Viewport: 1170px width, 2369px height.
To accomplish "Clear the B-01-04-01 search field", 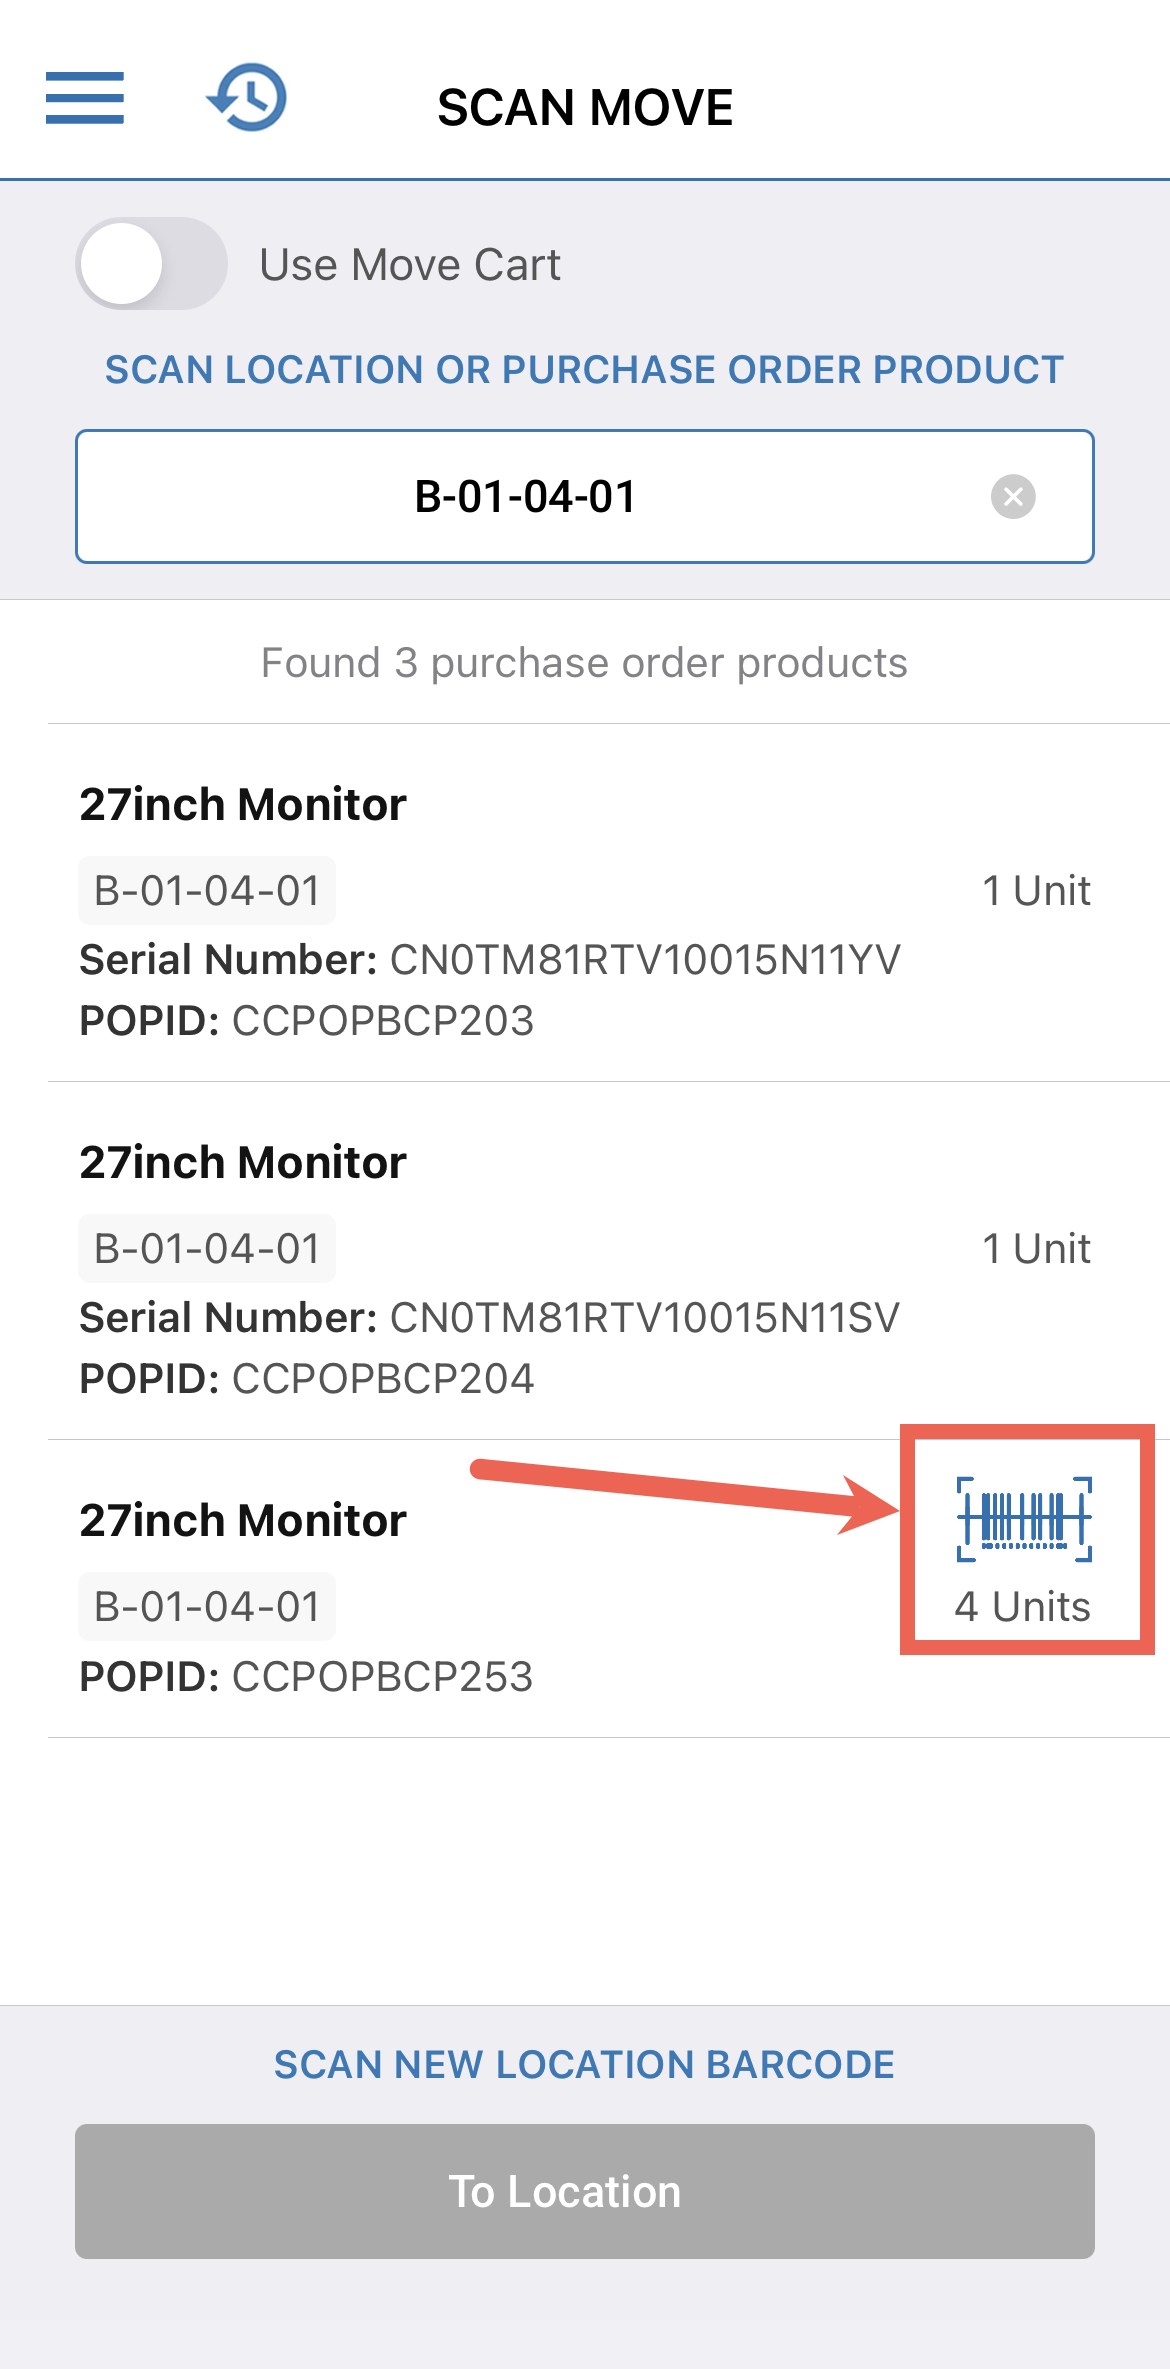I will click(1013, 497).
